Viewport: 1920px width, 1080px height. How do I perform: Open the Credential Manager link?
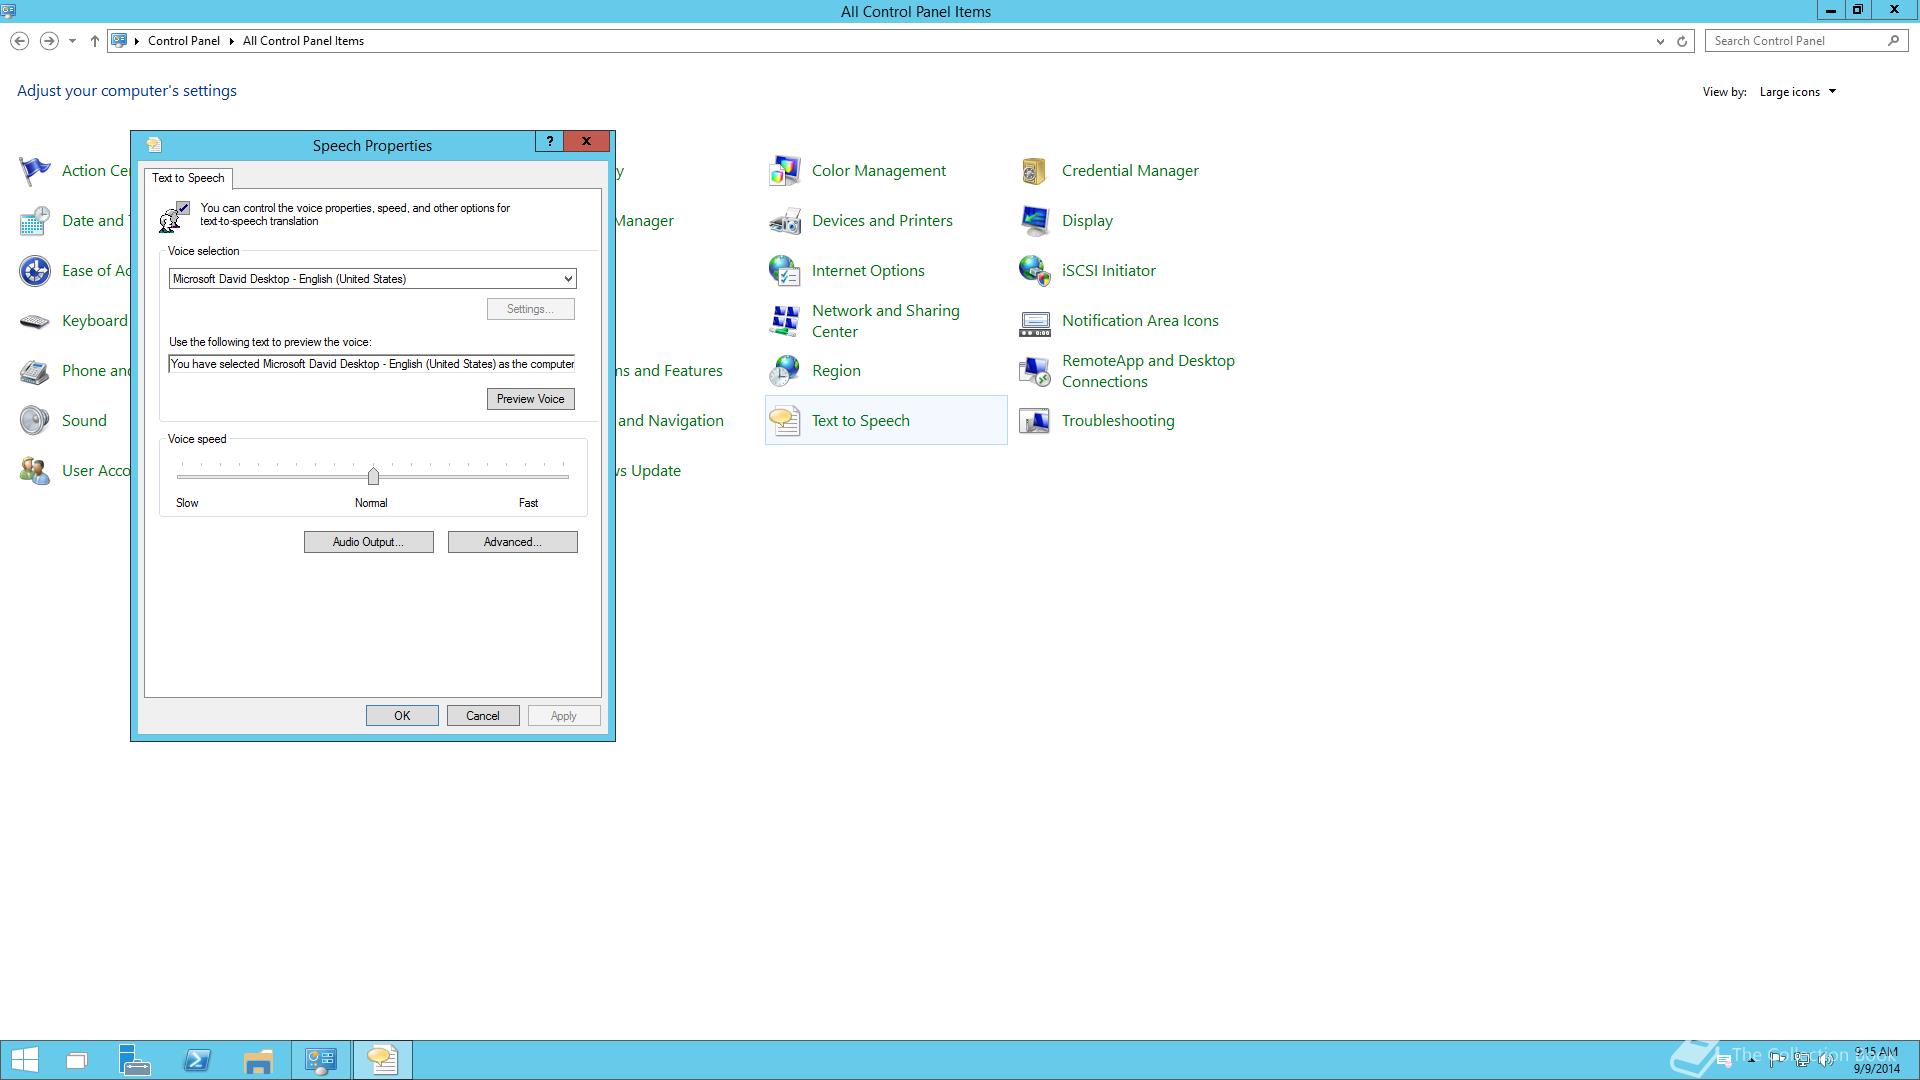1130,171
